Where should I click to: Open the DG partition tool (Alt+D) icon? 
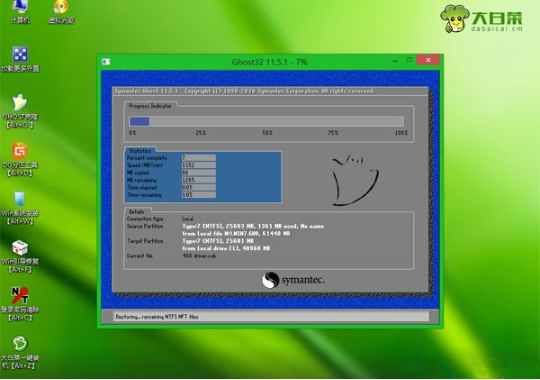(x=20, y=159)
